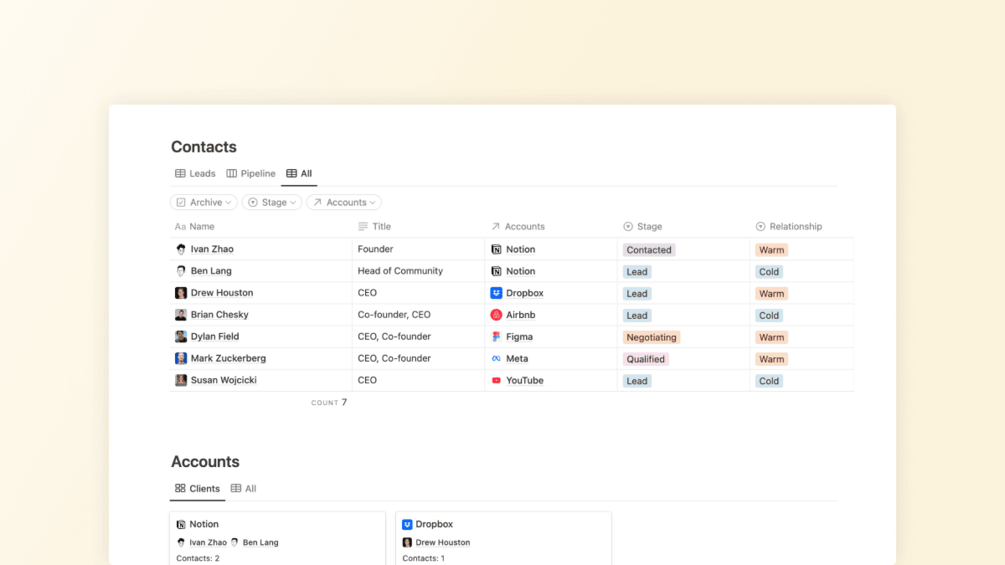
Task: Open the Dylan Field contact page
Action: [x=215, y=336]
